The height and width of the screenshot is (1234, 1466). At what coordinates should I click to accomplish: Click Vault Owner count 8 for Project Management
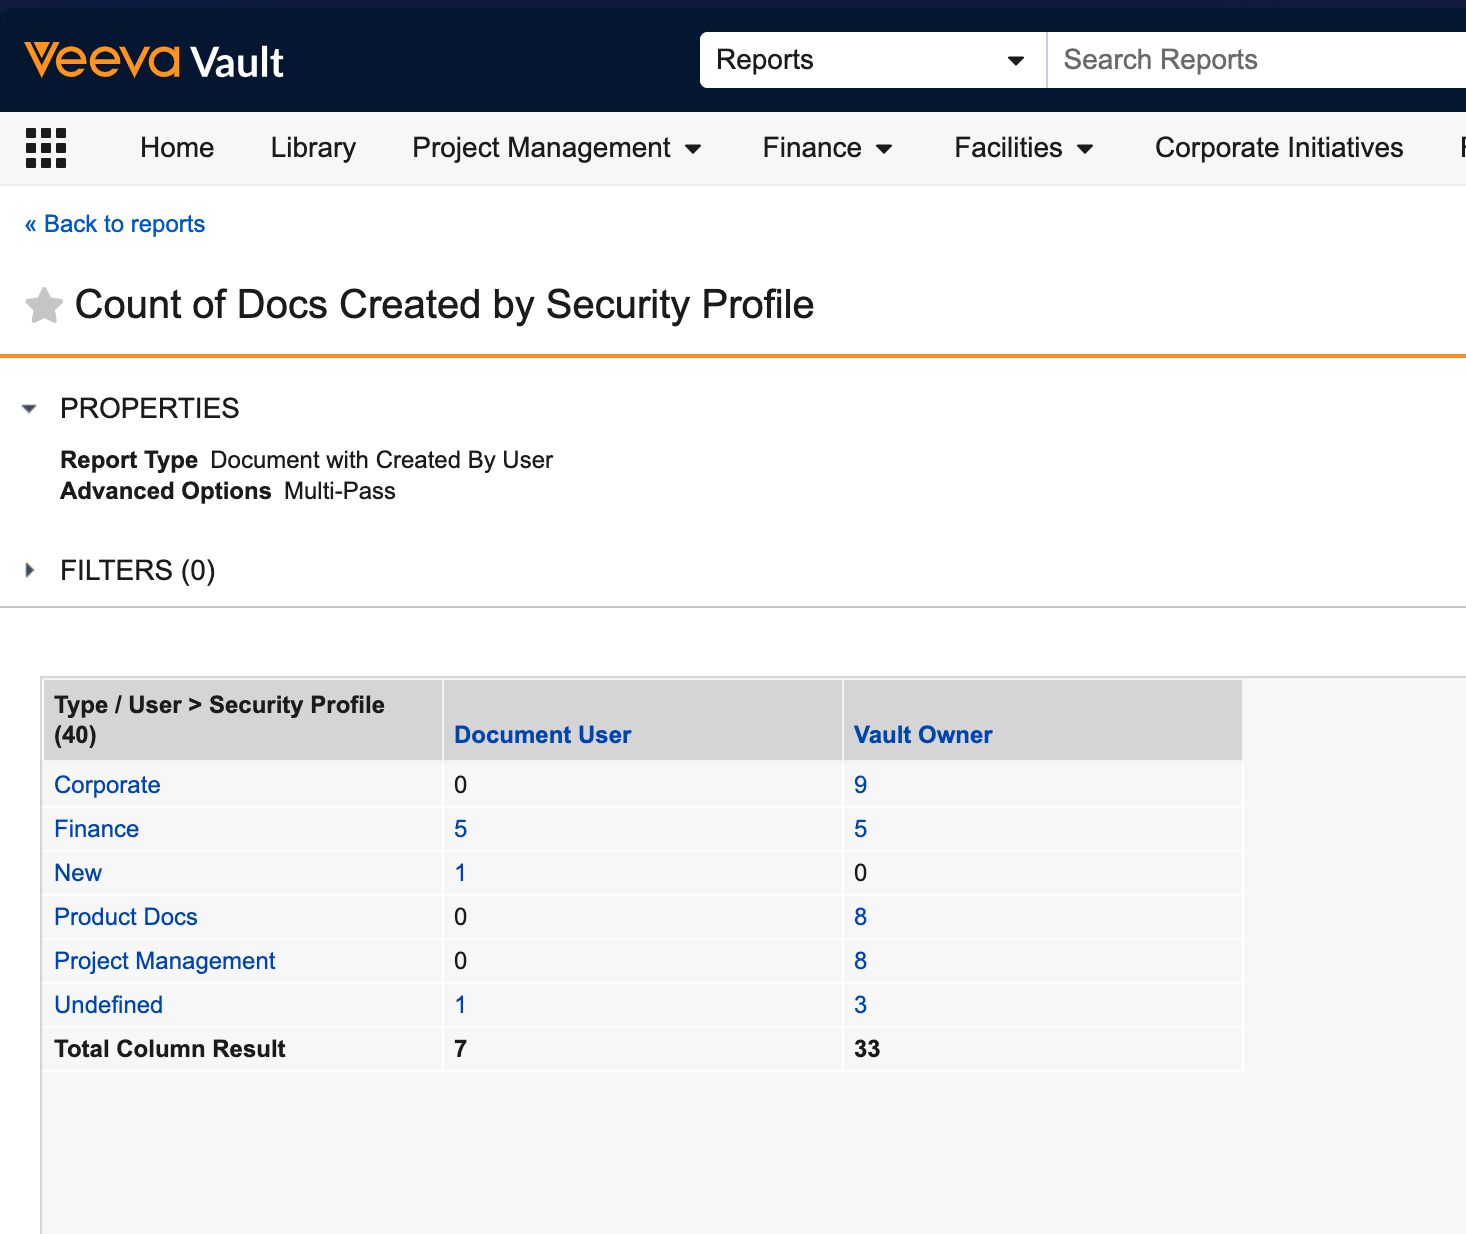coord(860,961)
